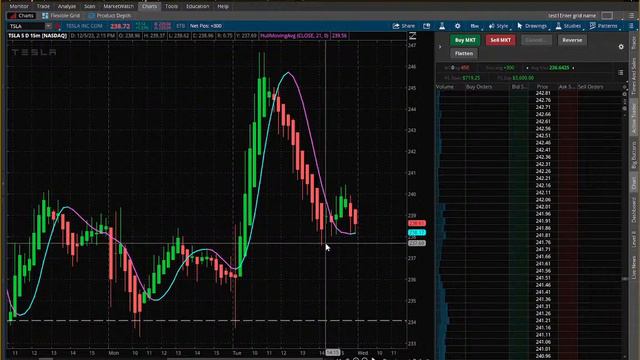Click the grid name input field

point(572,16)
